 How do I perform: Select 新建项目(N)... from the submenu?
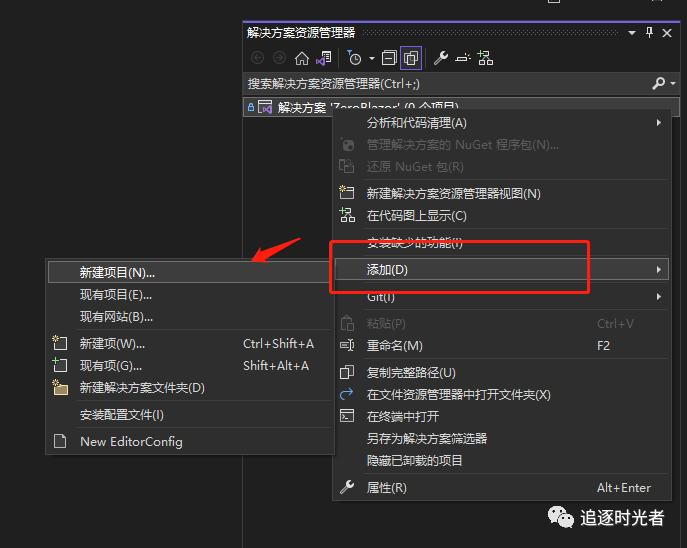click(x=117, y=272)
